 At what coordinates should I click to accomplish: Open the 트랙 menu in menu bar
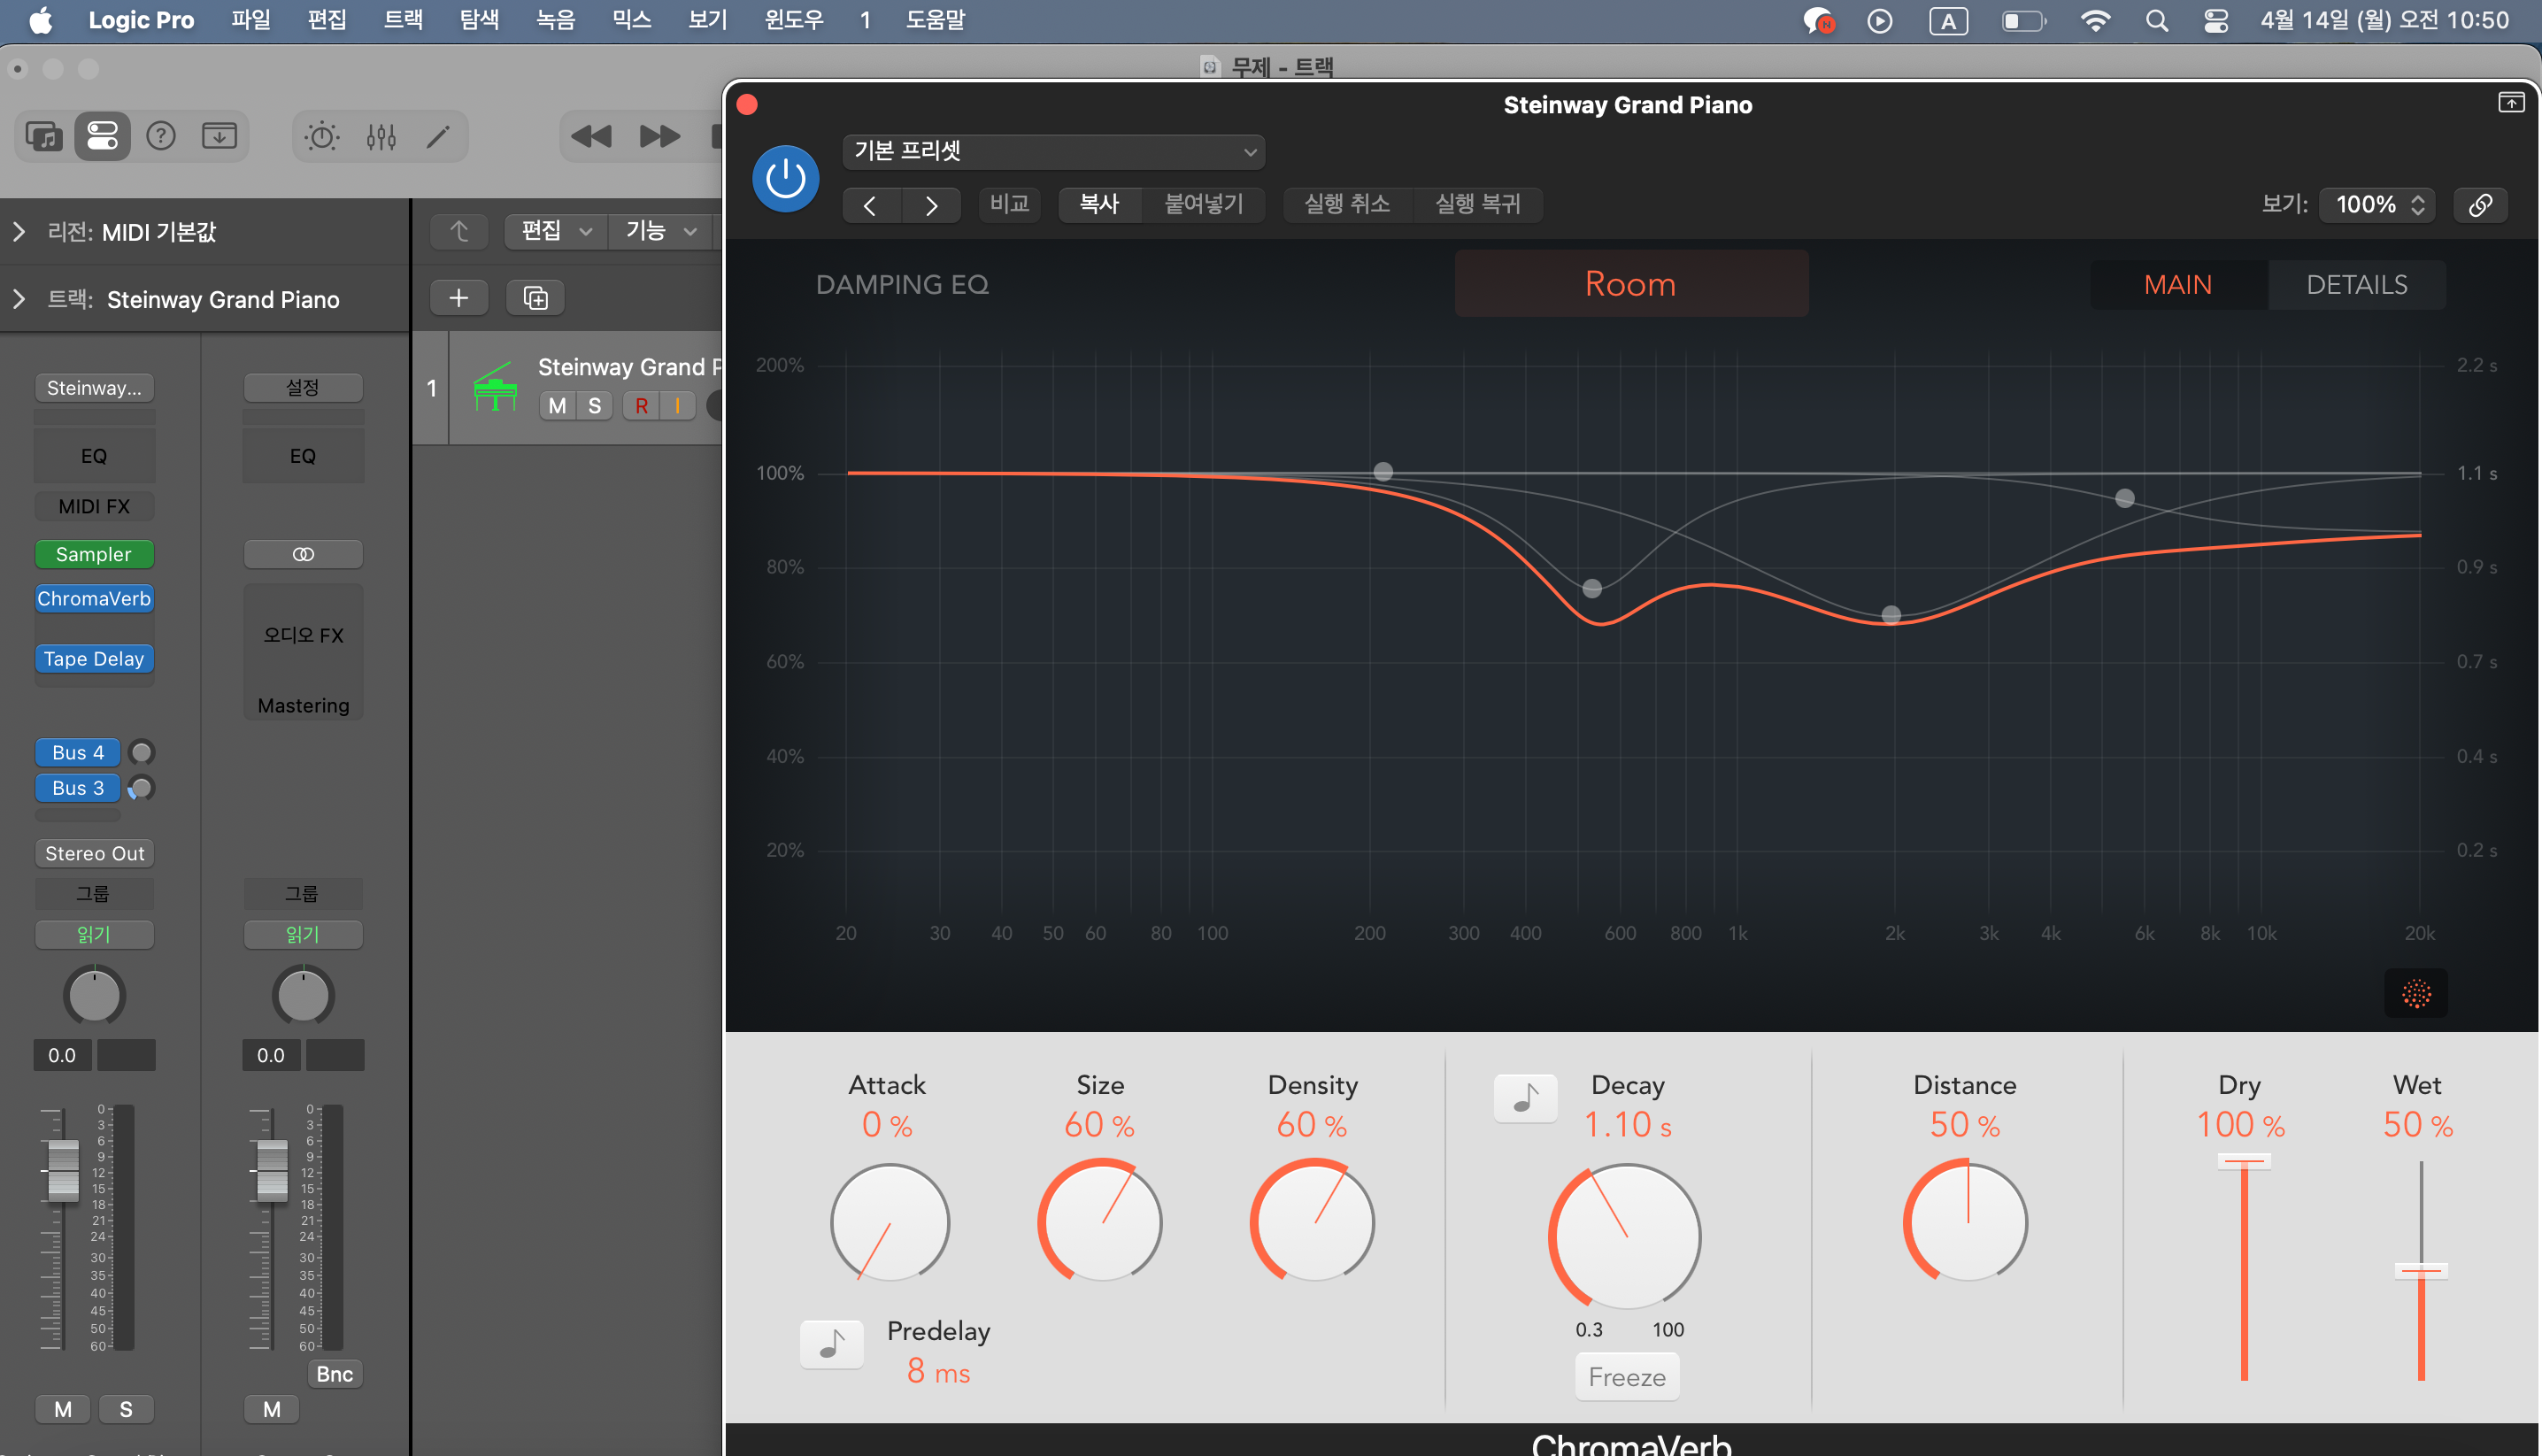click(403, 20)
